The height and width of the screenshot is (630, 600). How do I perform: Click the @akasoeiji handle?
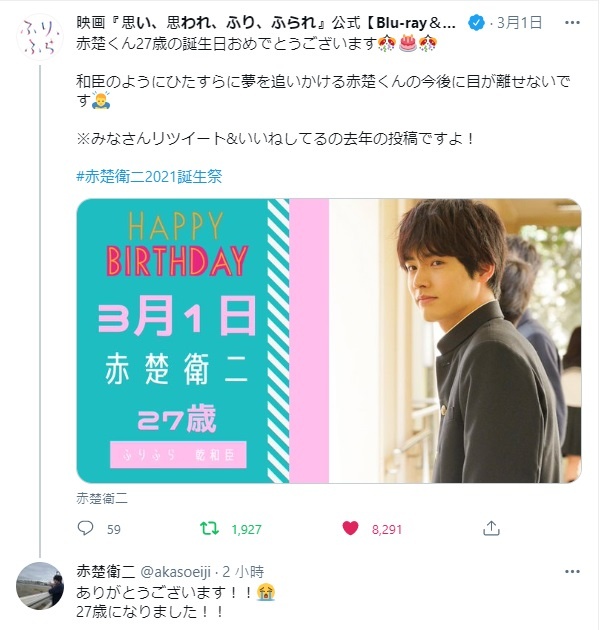click(x=175, y=571)
